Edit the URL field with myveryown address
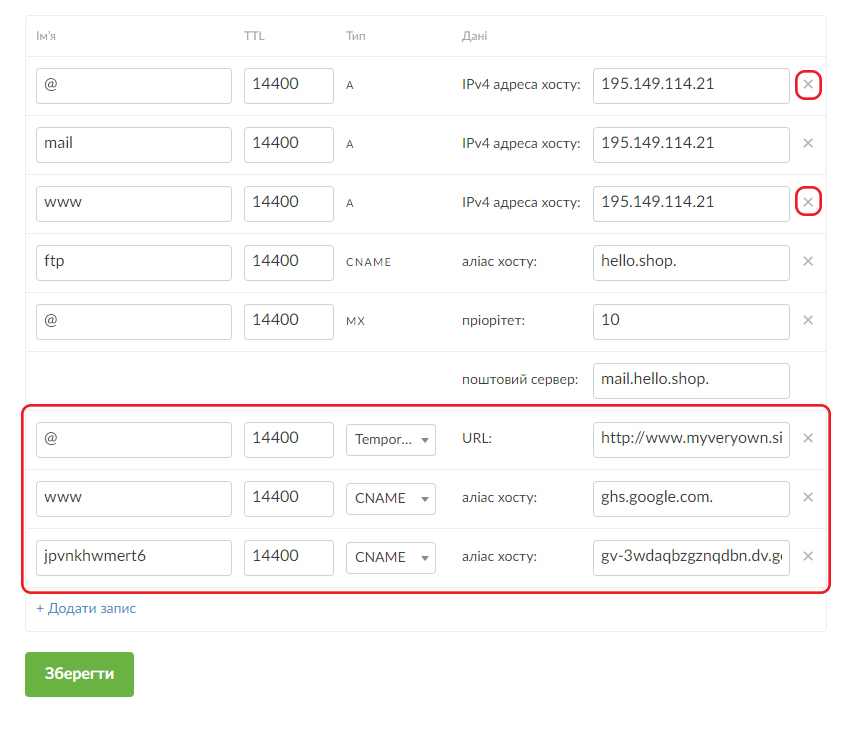 (691, 439)
